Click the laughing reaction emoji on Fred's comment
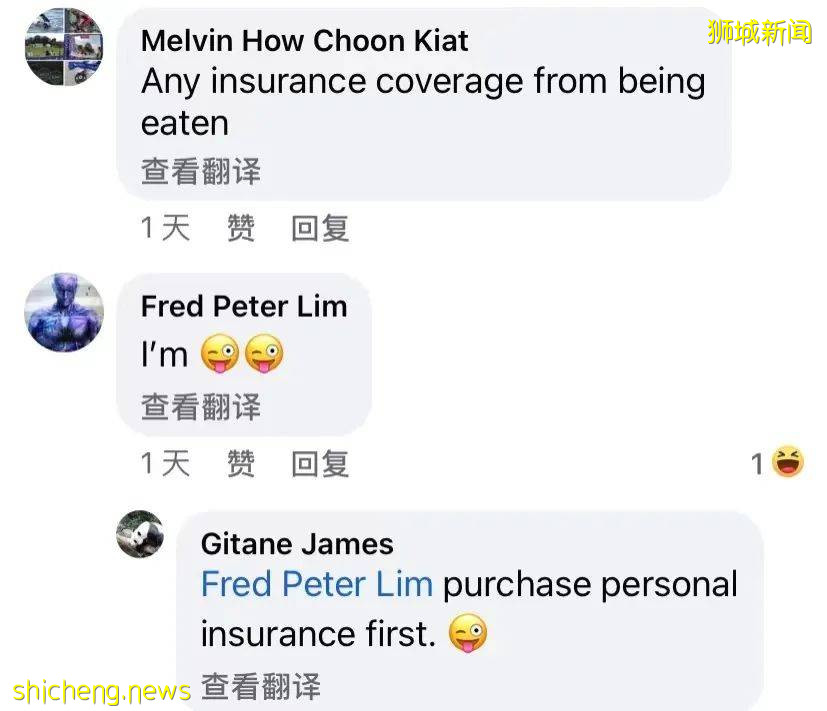 tap(788, 462)
